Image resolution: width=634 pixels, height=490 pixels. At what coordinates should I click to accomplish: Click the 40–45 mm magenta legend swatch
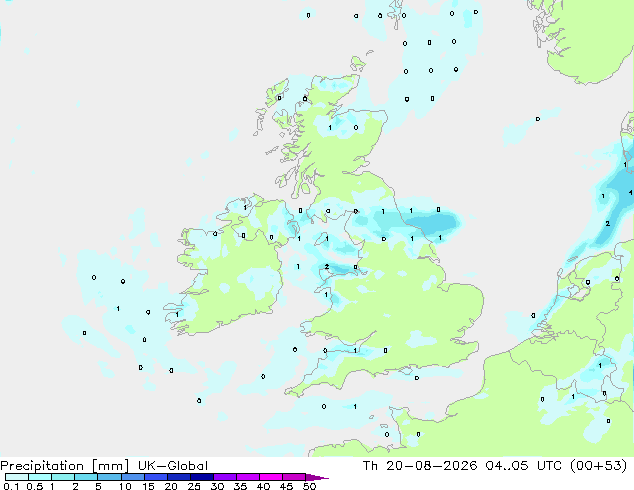(x=271, y=477)
